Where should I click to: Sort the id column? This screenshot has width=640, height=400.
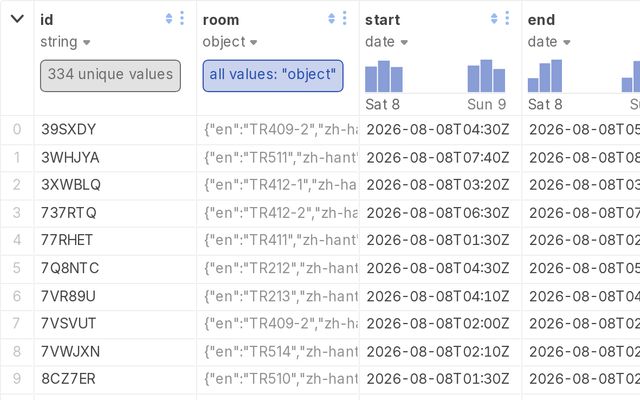pos(169,18)
